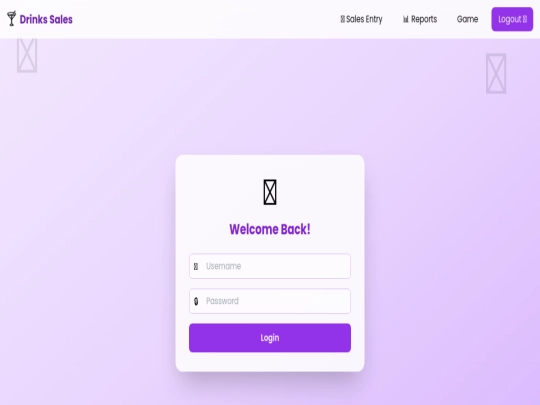This screenshot has width=540, height=405.
Task: Open the Drinks Sales home link
Action: point(40,19)
